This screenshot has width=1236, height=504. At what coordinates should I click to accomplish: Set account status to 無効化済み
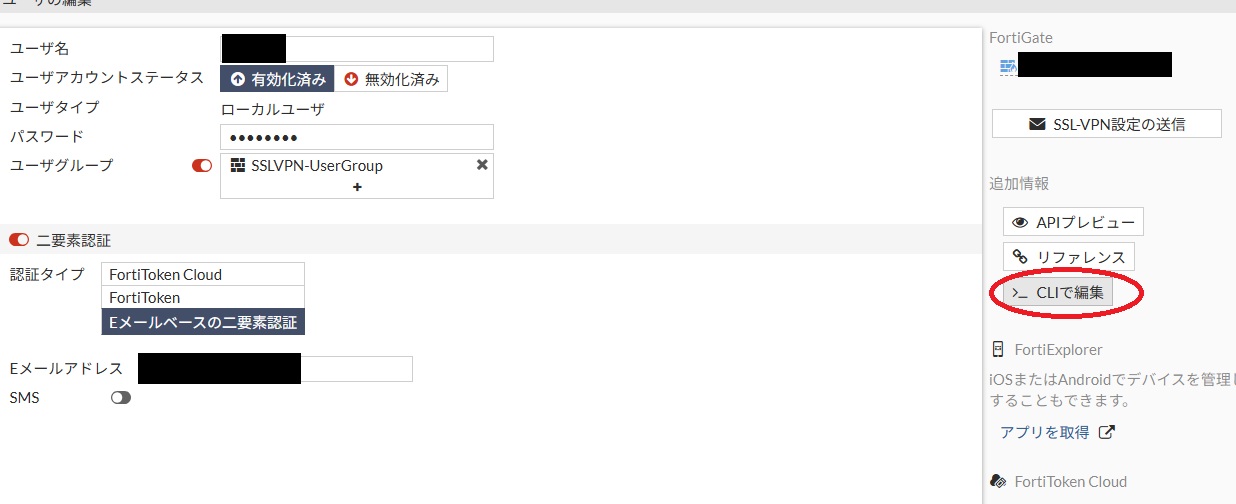coord(391,80)
